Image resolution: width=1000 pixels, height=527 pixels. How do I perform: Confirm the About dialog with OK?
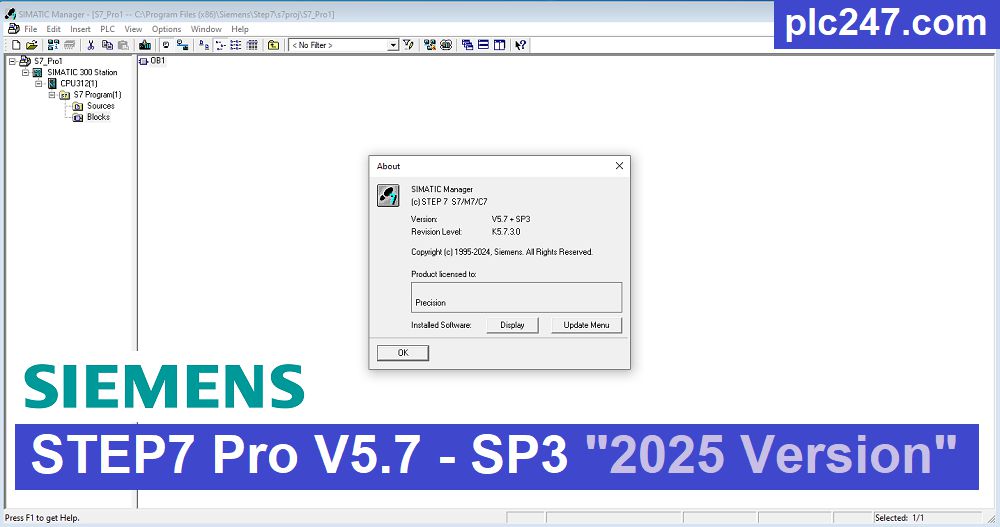click(x=403, y=353)
